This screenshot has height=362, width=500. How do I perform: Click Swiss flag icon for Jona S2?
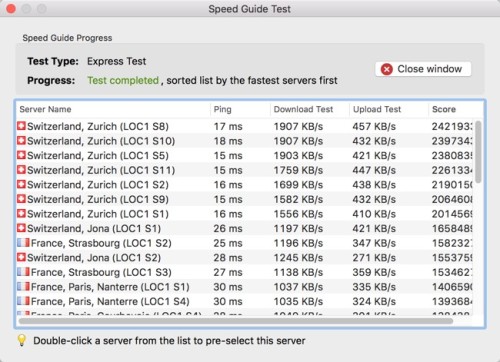(x=21, y=257)
